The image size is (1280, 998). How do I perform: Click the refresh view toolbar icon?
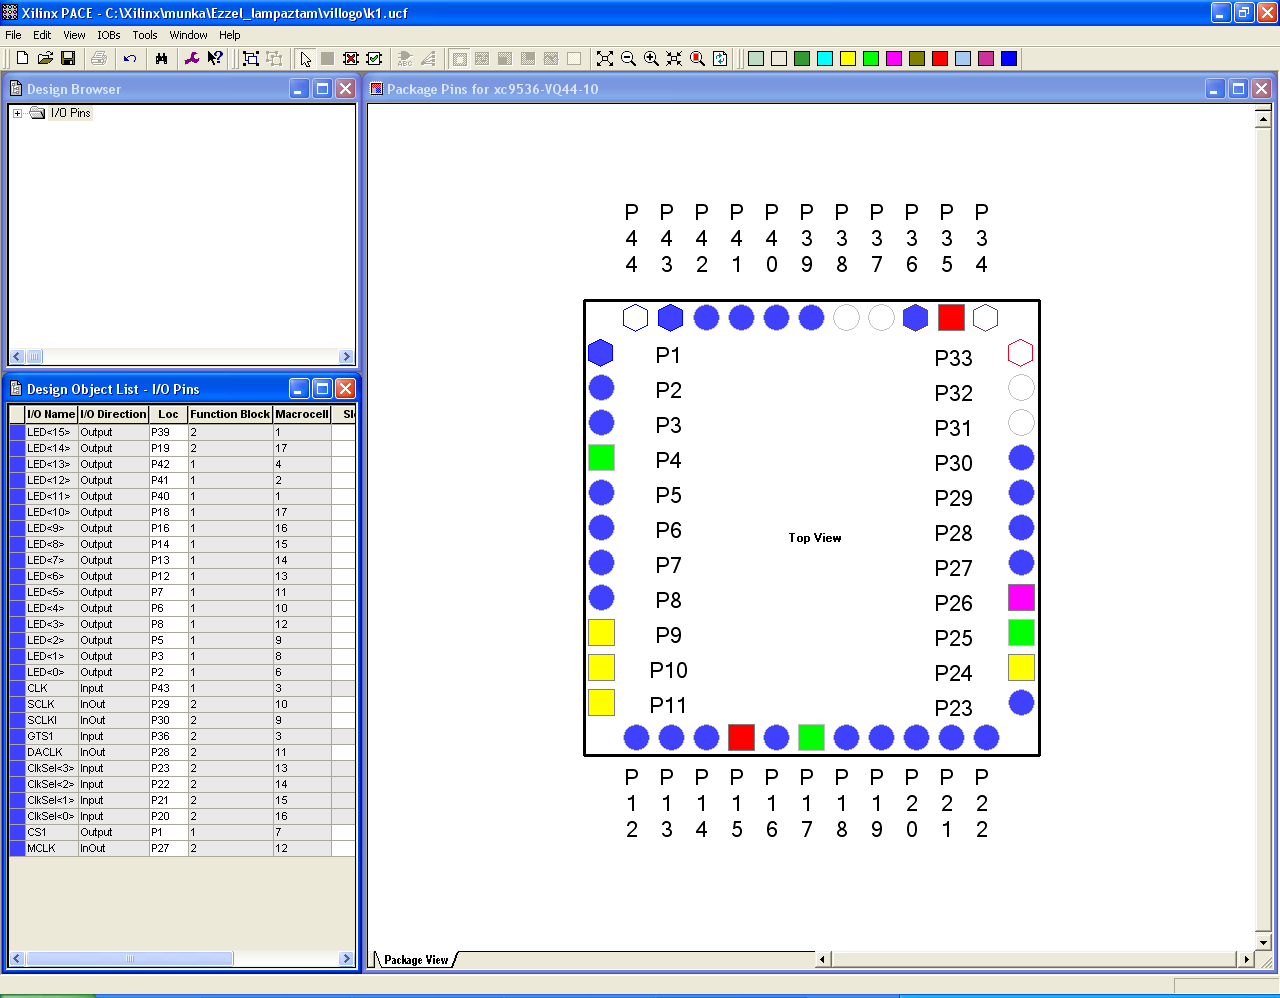[x=720, y=59]
